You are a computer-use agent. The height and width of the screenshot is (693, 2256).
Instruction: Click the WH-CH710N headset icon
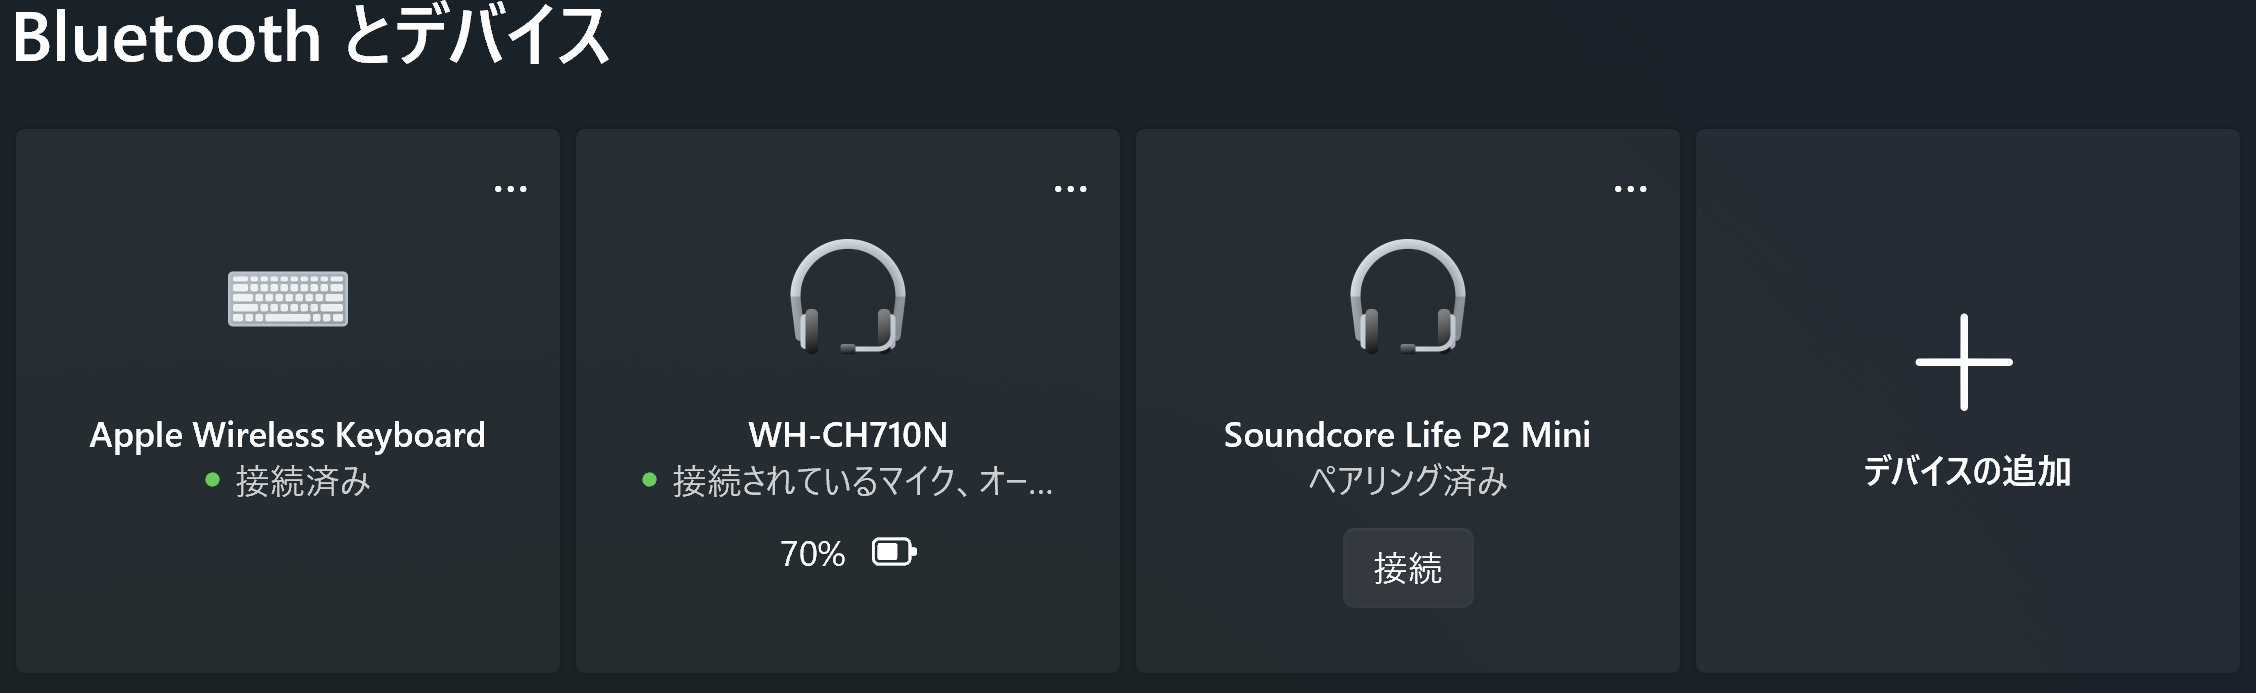click(x=848, y=297)
